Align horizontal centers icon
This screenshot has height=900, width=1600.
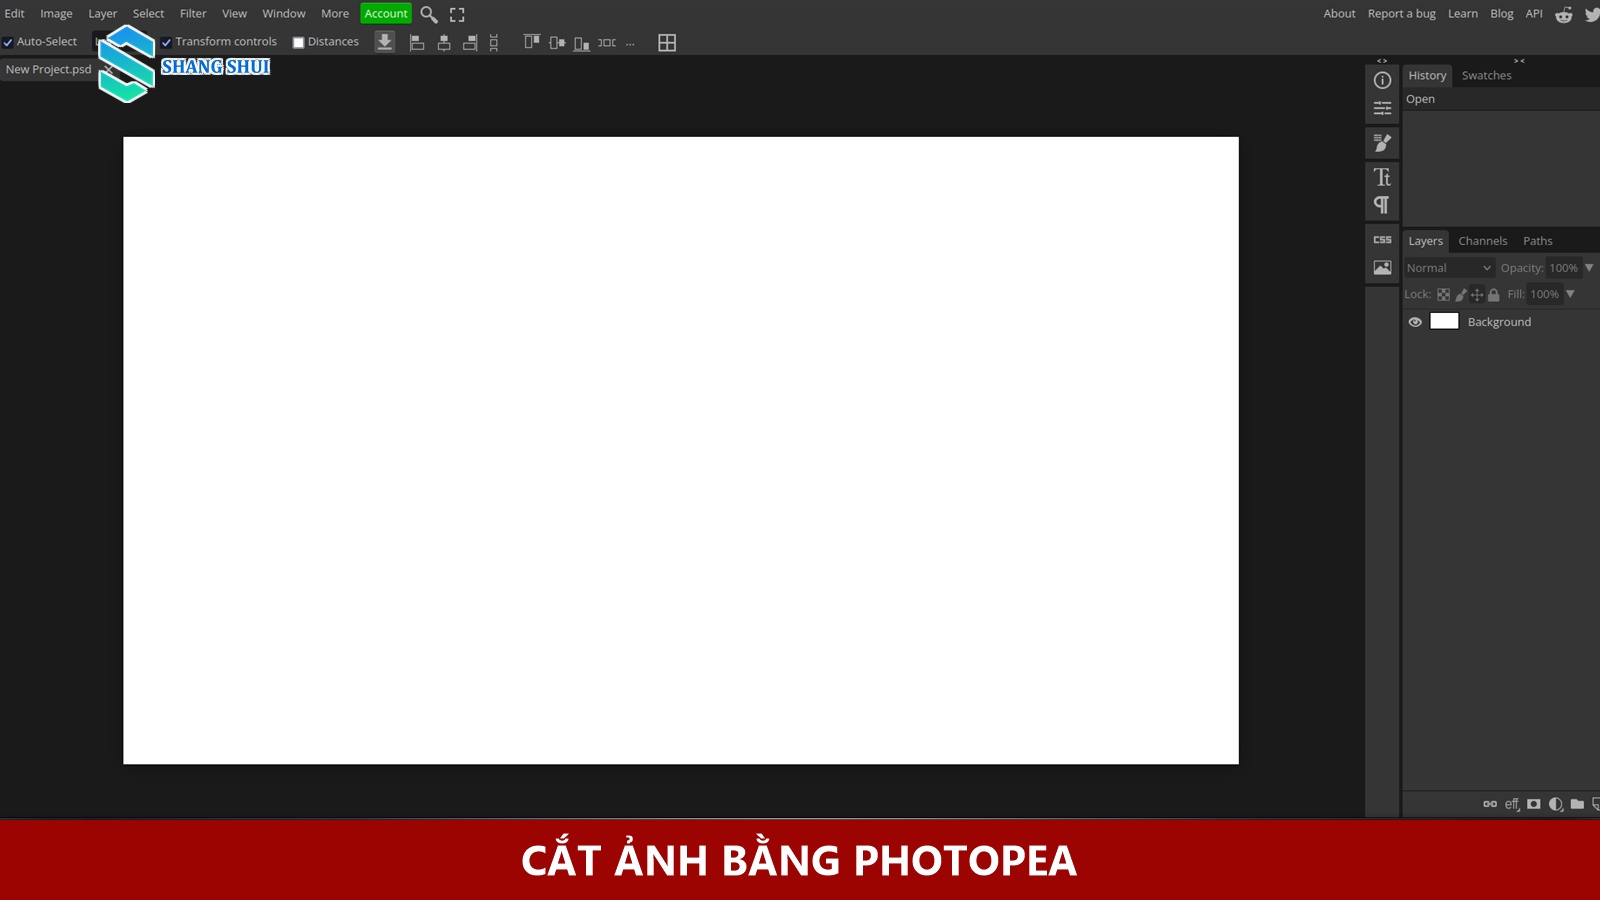[x=444, y=43]
